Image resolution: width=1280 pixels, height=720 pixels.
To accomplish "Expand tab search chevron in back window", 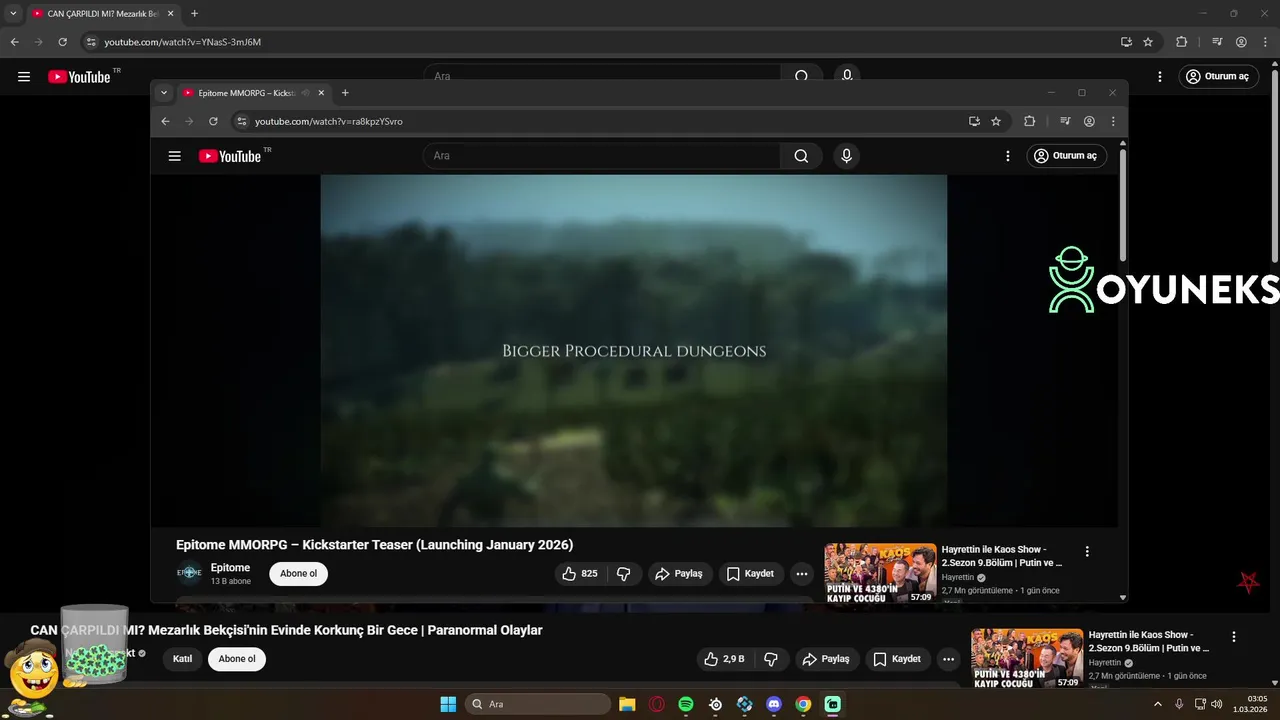I will (13, 14).
